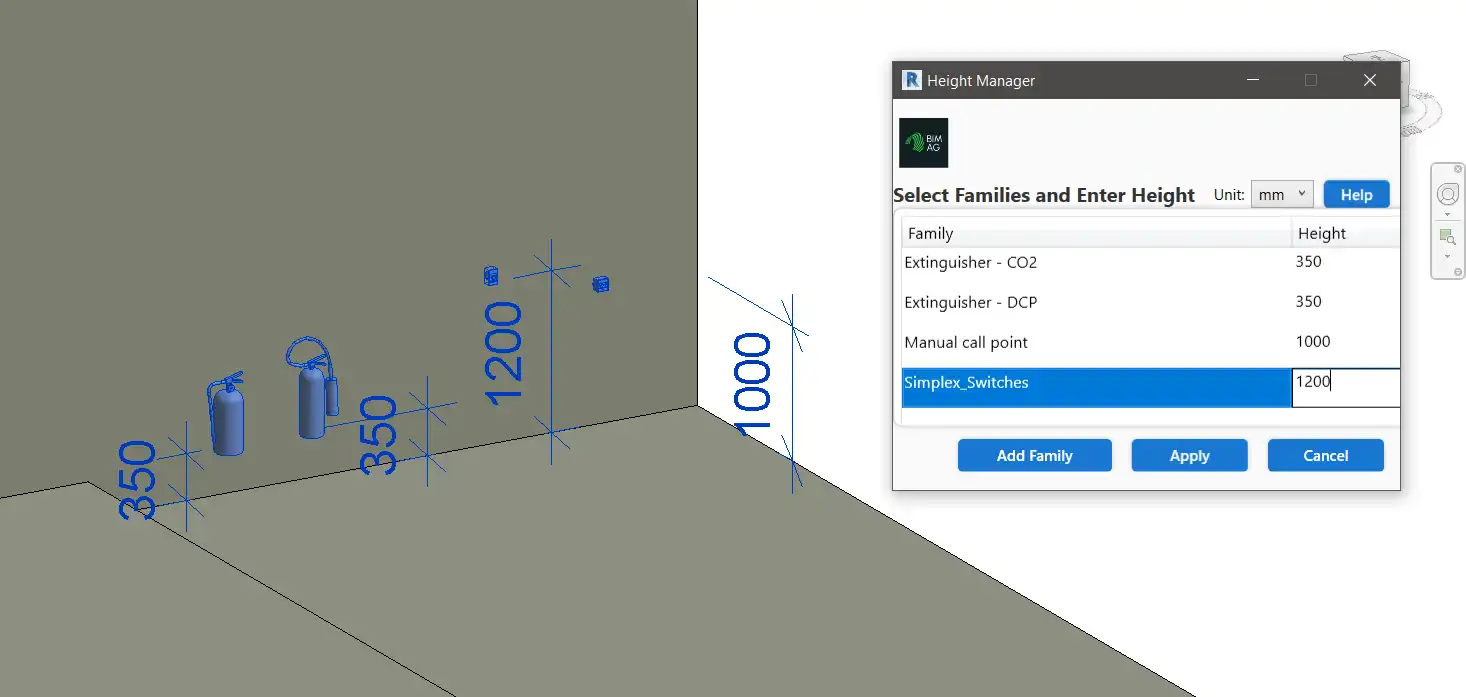Click the Zoom in Region icon
1466x697 pixels.
click(1447, 237)
